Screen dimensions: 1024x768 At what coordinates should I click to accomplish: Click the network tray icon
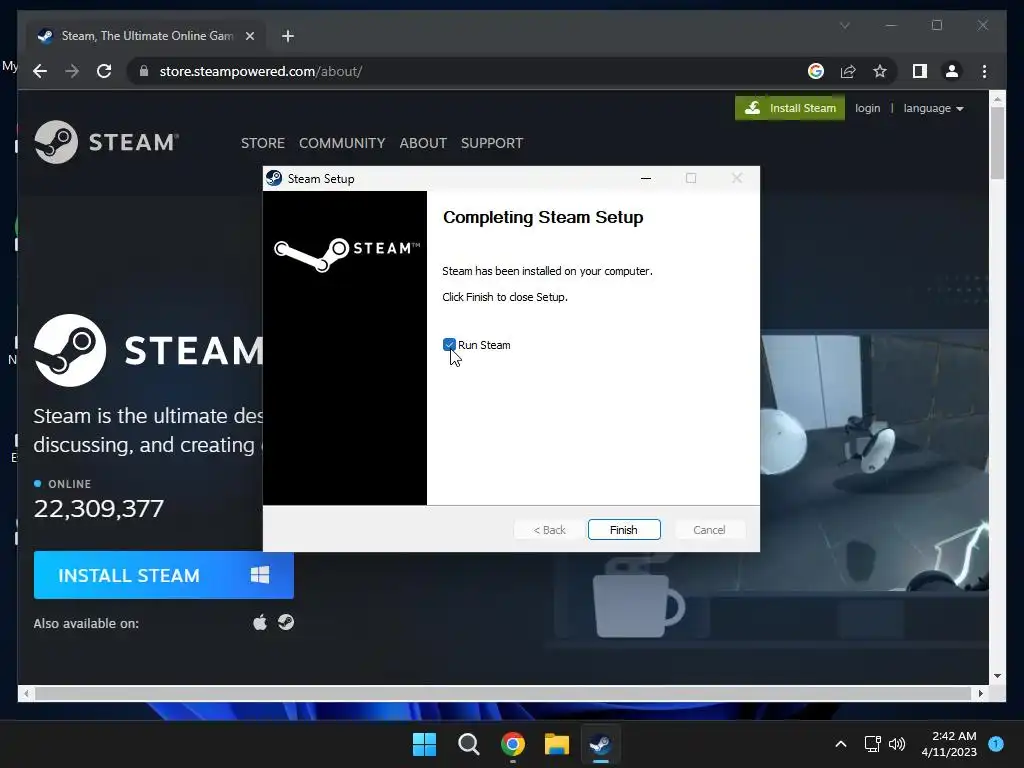pyautogui.click(x=872, y=744)
